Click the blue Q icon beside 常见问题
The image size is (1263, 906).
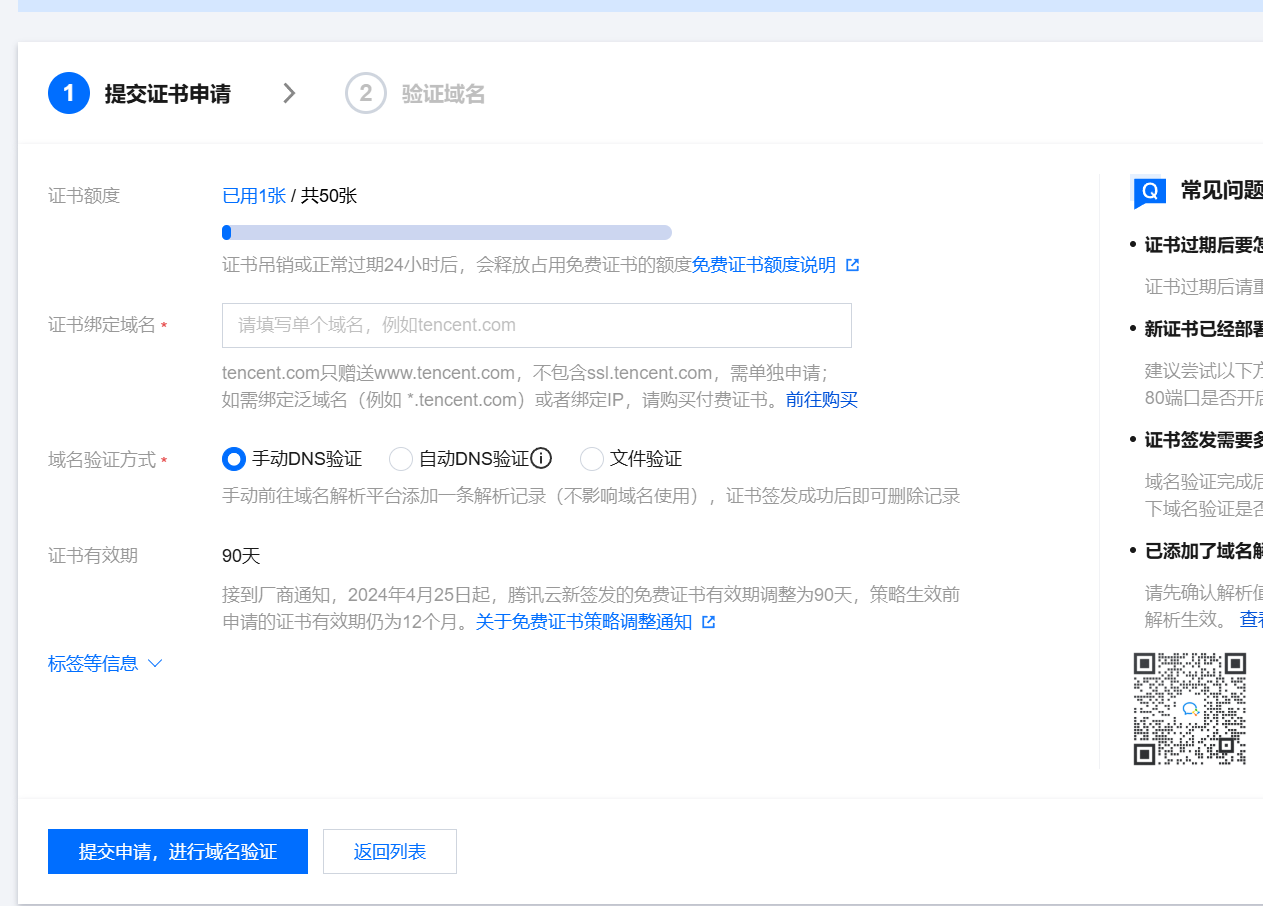[1149, 191]
